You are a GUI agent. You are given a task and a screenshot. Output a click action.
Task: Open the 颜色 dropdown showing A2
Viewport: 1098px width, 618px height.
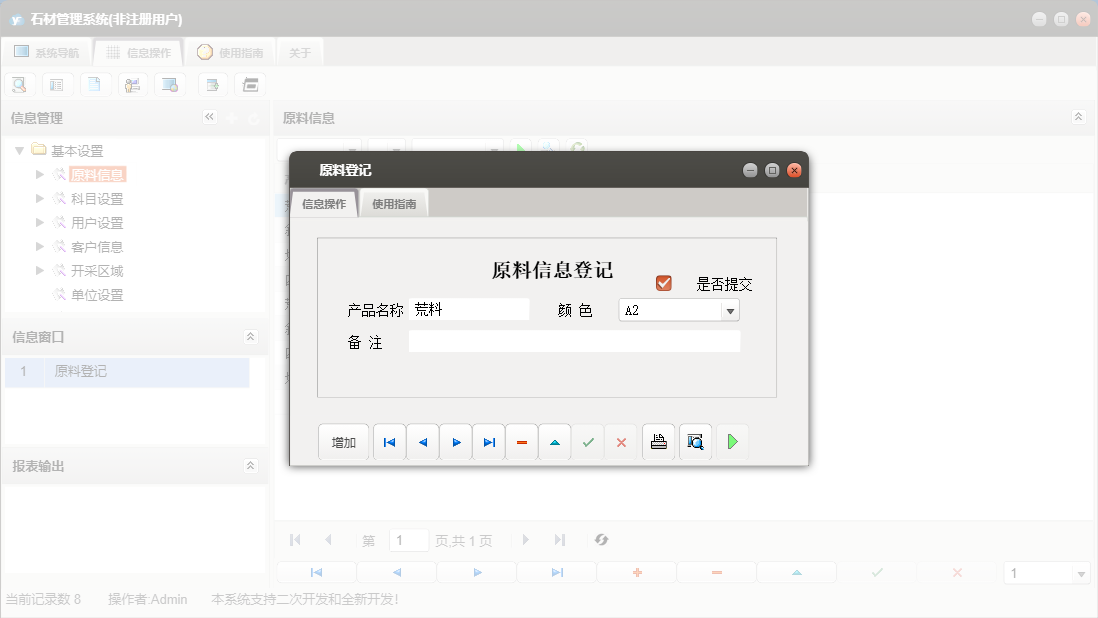click(x=731, y=309)
